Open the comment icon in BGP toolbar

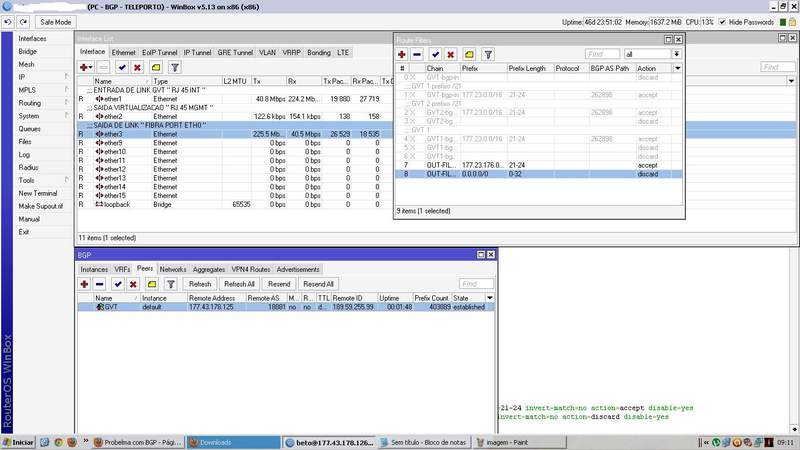[x=156, y=284]
